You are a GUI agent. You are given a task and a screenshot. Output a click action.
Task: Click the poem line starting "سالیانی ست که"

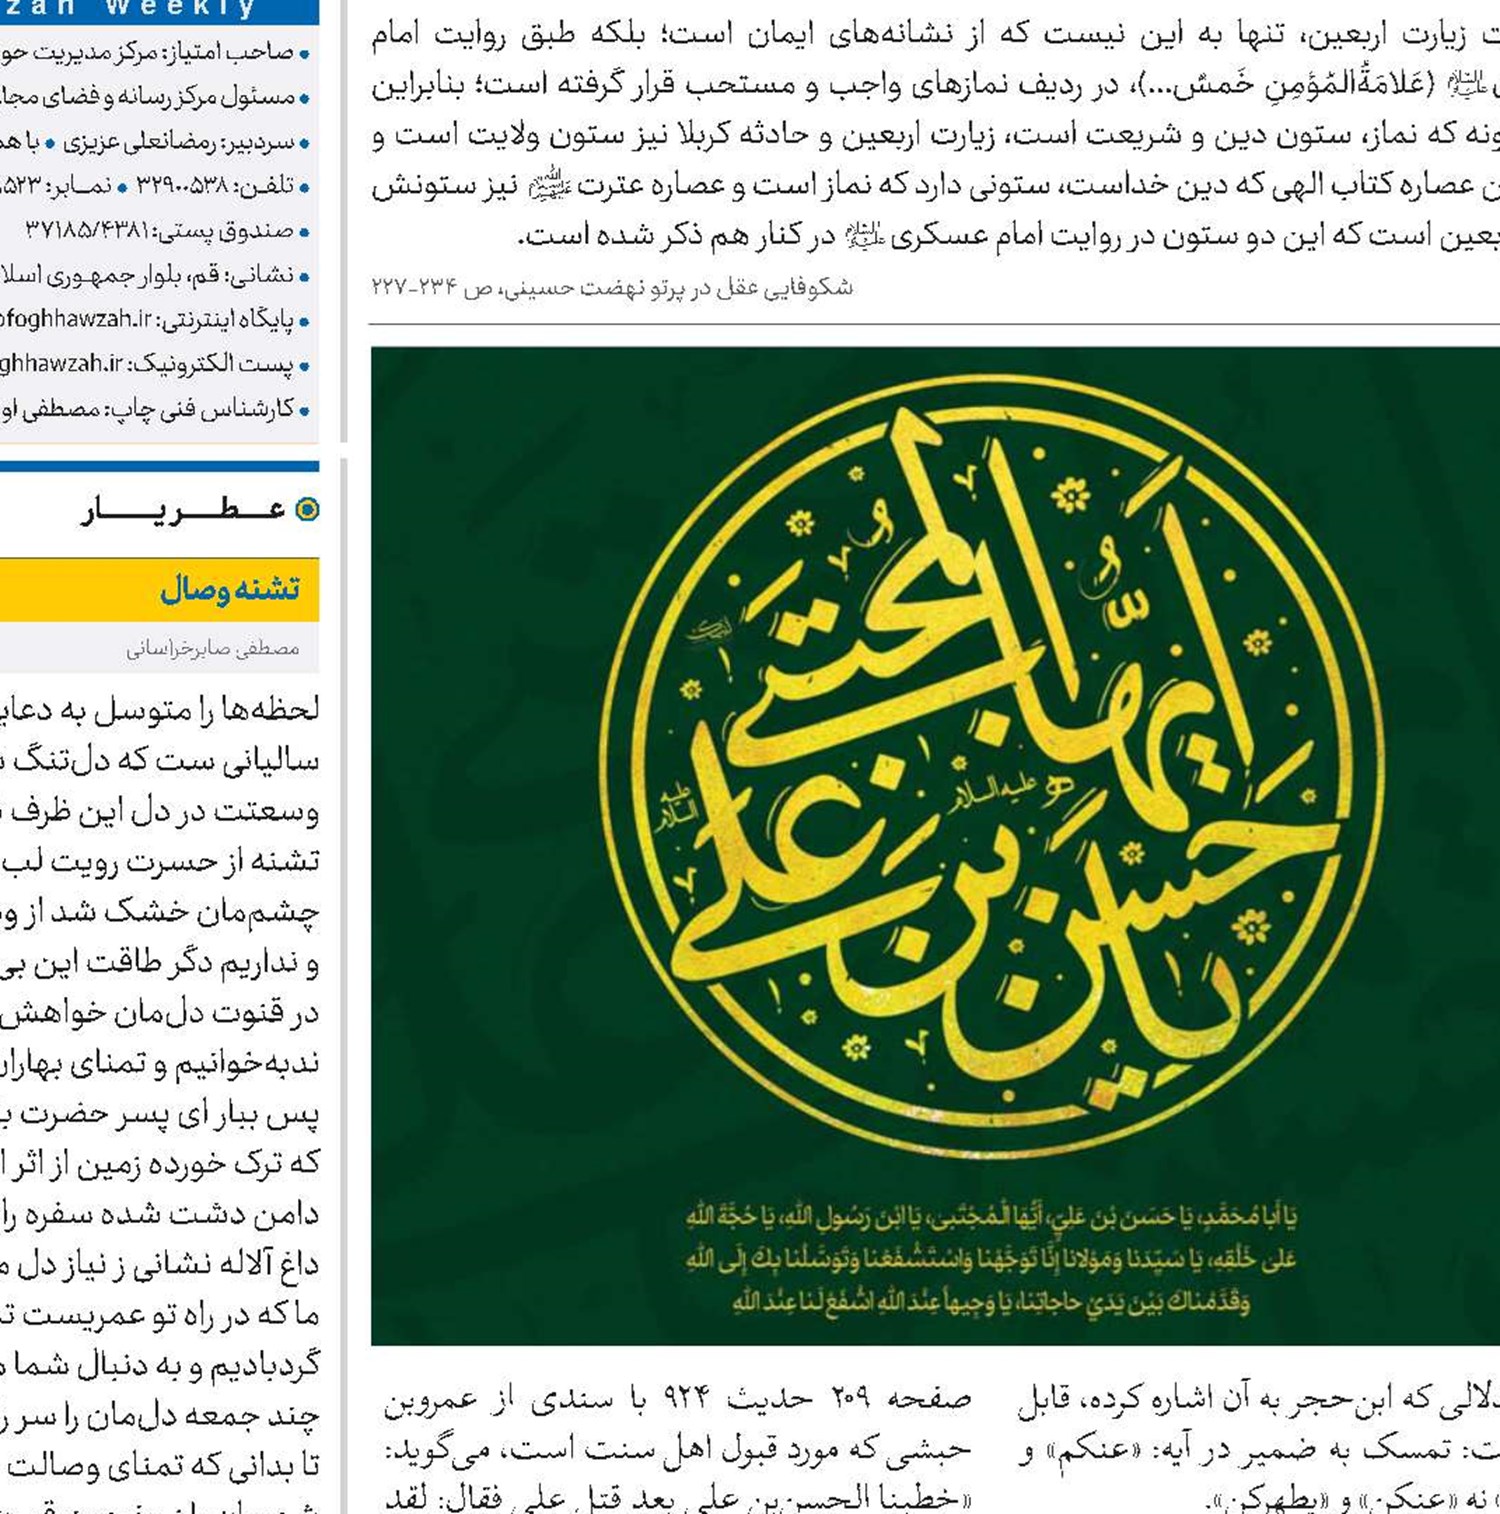click(160, 762)
